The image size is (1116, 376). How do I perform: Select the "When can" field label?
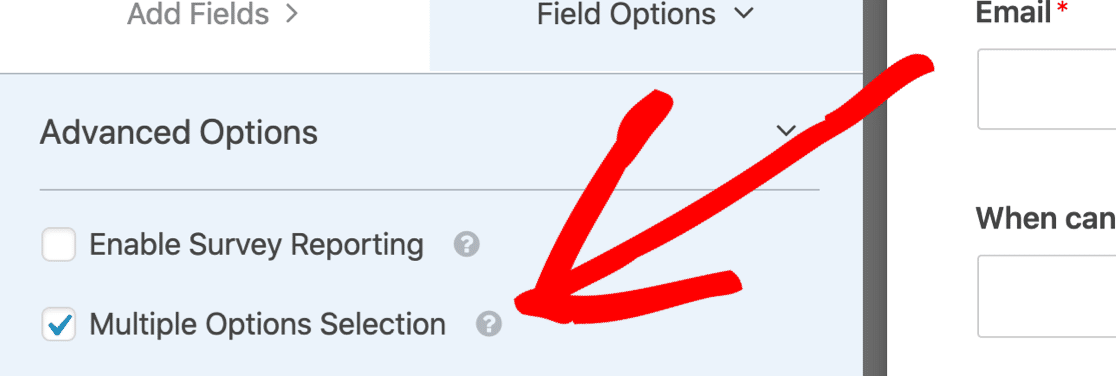[1046, 218]
